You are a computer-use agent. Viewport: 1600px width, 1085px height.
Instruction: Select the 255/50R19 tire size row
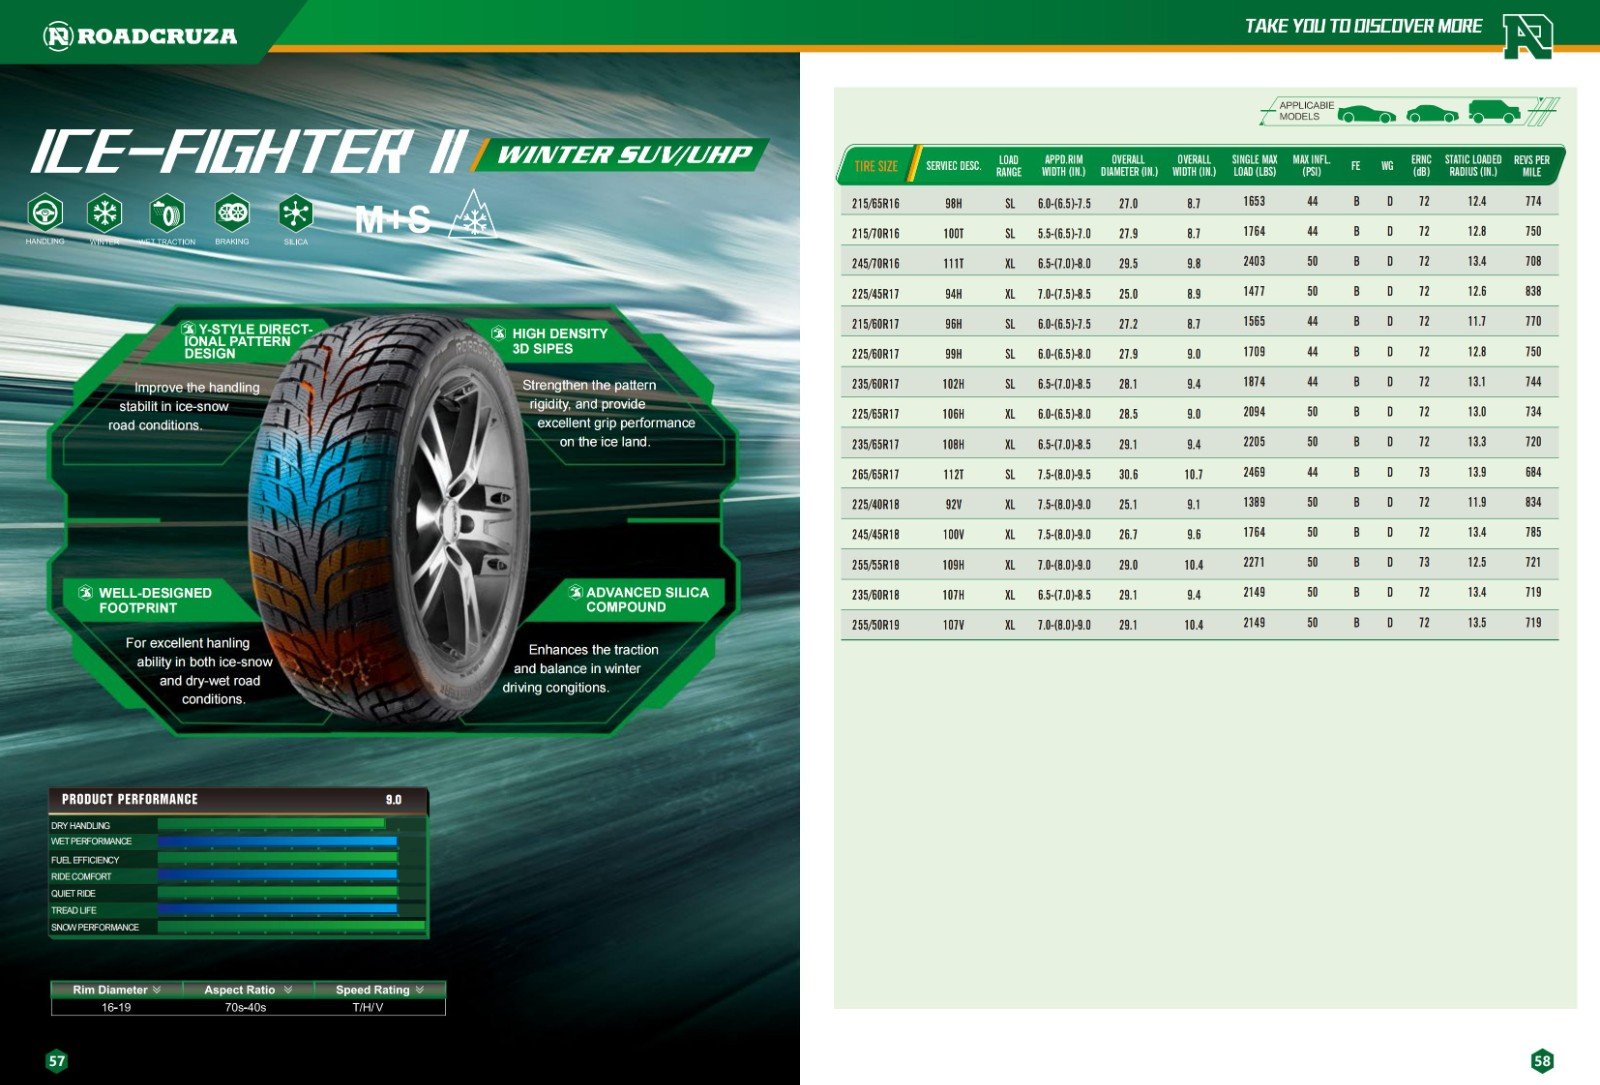(875, 625)
